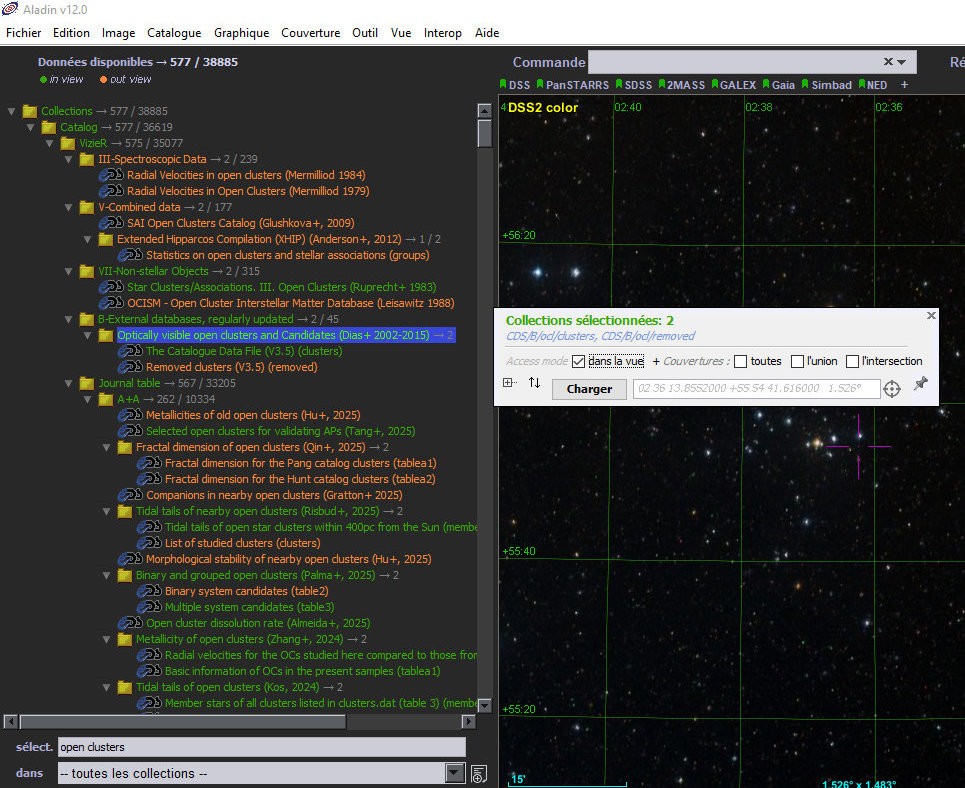Click the catalog icon for Mermilliod 1984 radial velocities
The width and height of the screenshot is (965, 788).
click(x=111, y=175)
